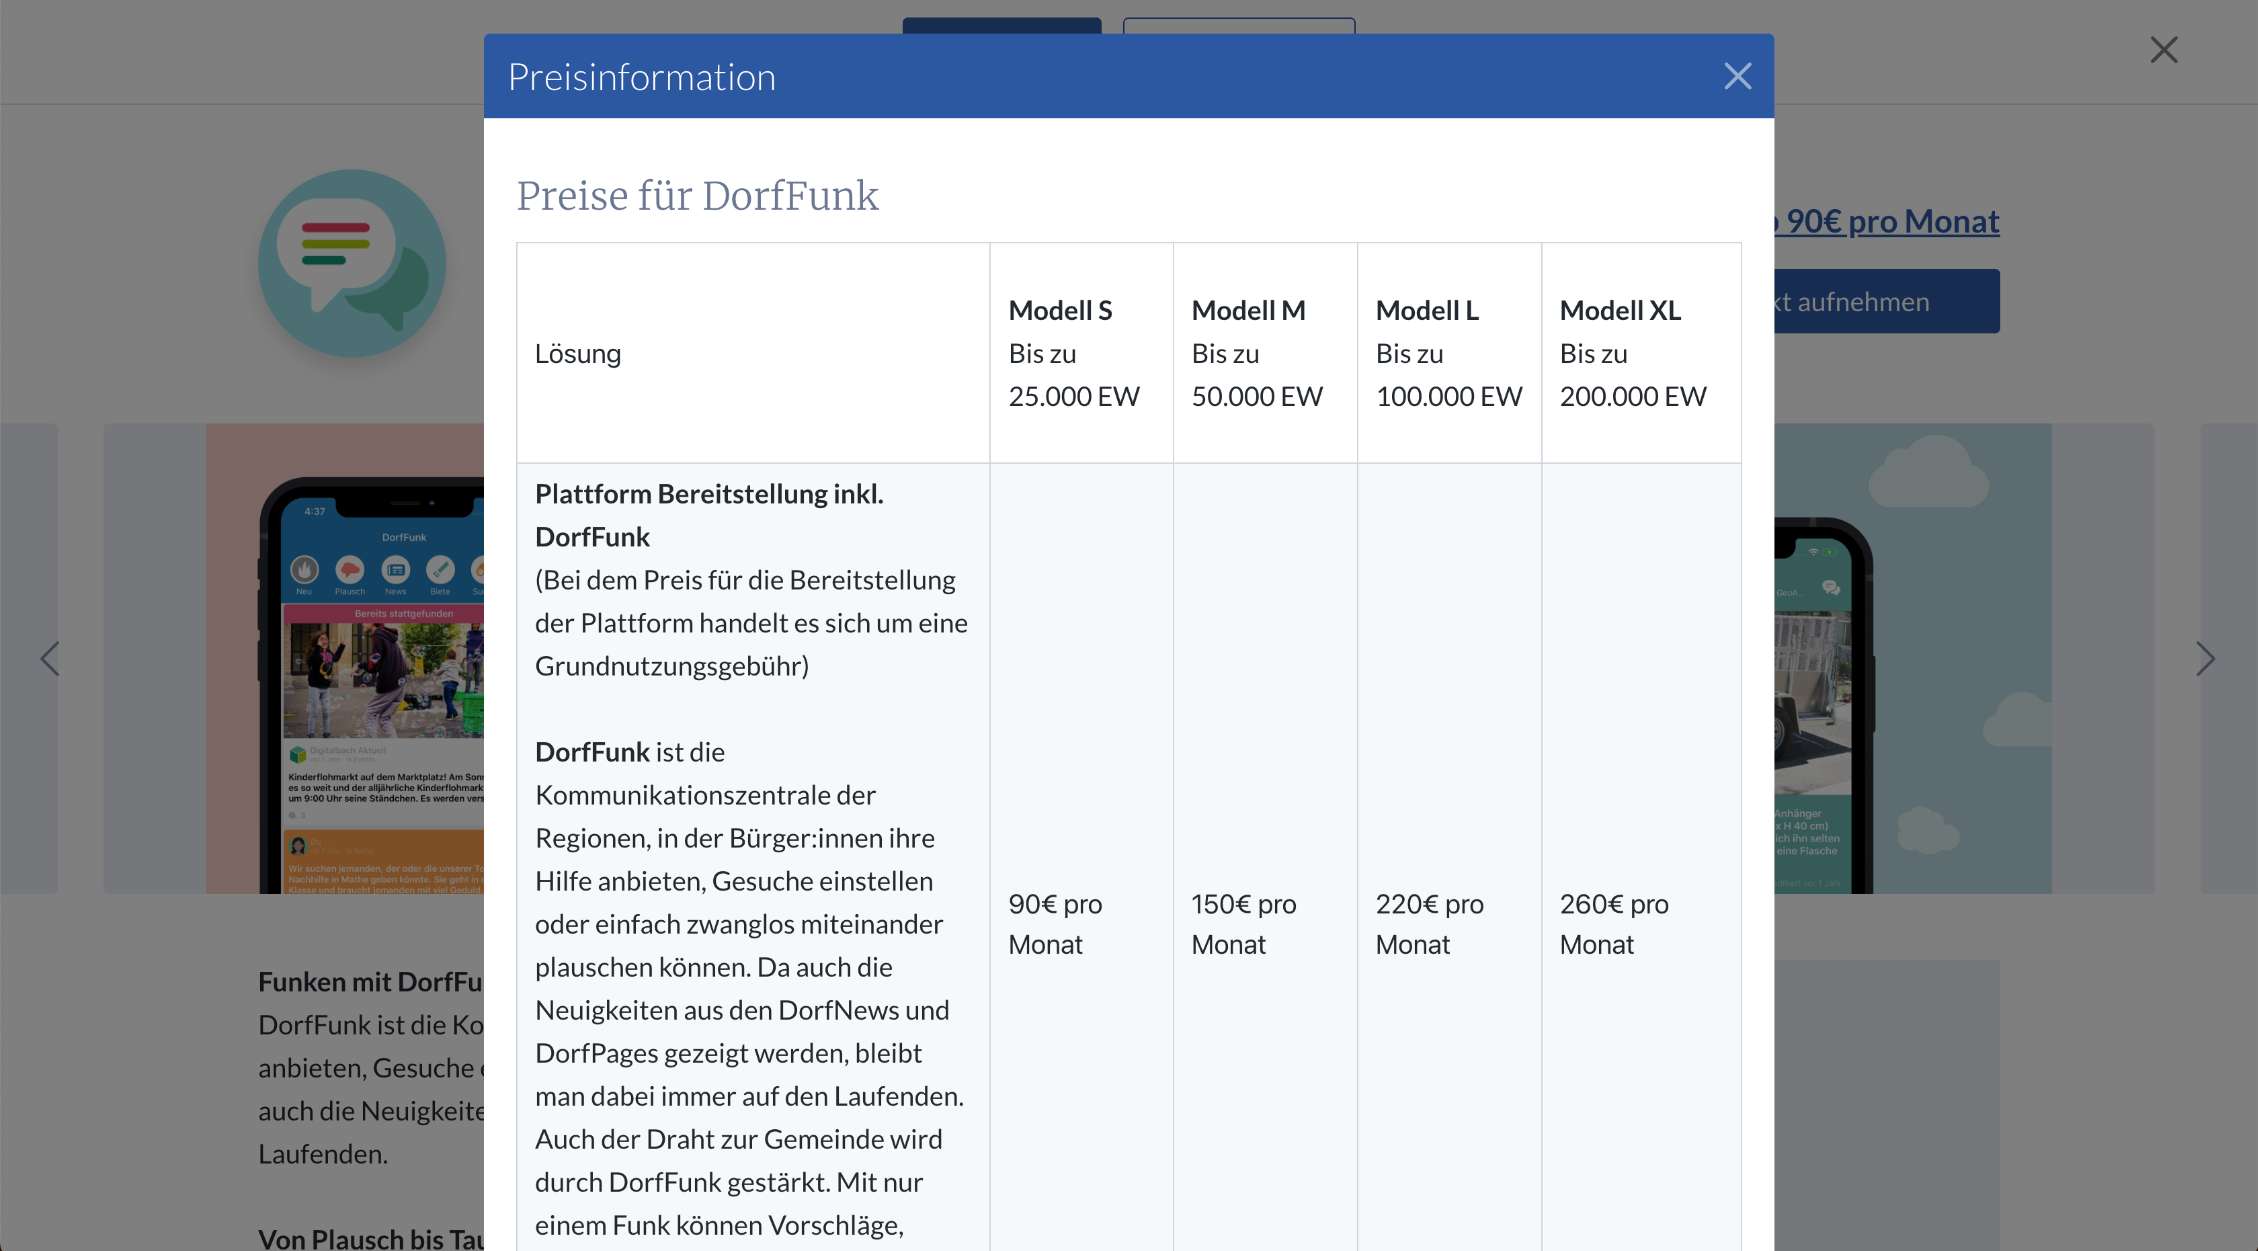2258x1251 pixels.
Task: Click the 'Lösung' header cell
Action: coord(753,353)
